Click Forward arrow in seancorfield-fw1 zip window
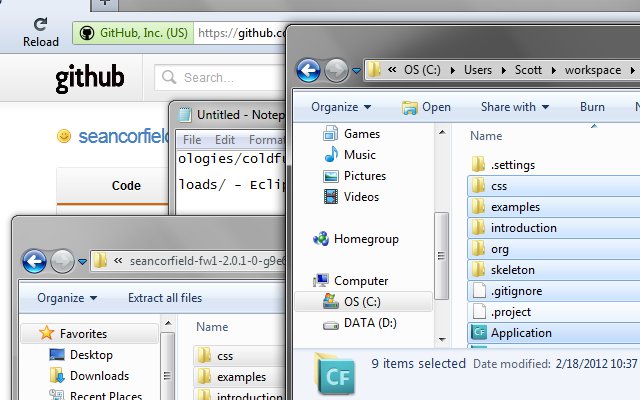The width and height of the screenshot is (640, 400). point(62,261)
